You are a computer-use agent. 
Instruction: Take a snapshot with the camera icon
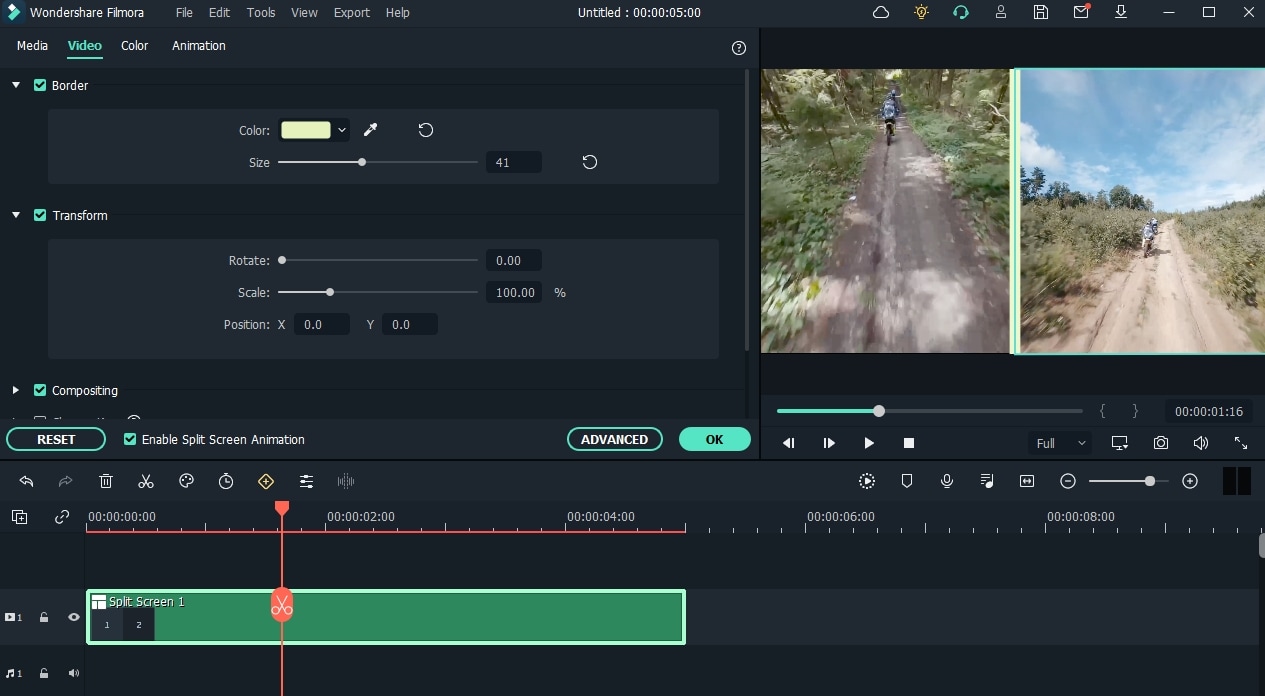[x=1160, y=443]
